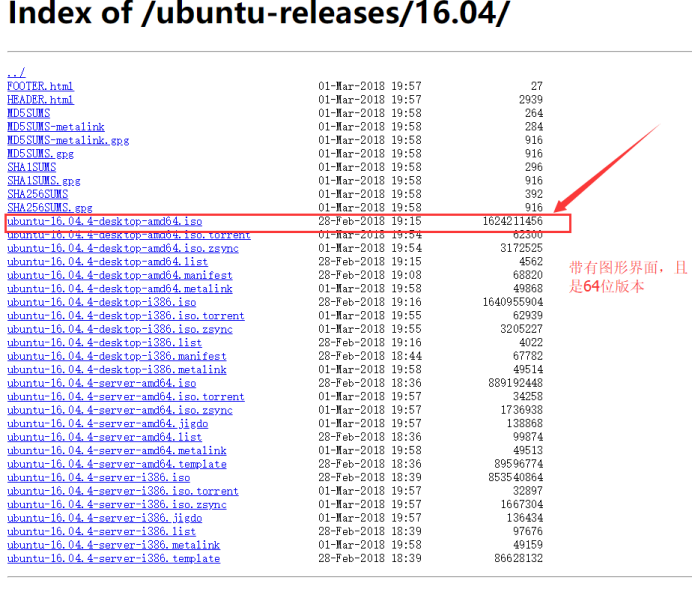Open ubuntu-16.04.4-server-amd64.metalink link
This screenshot has width=693, height=610.
point(117,450)
